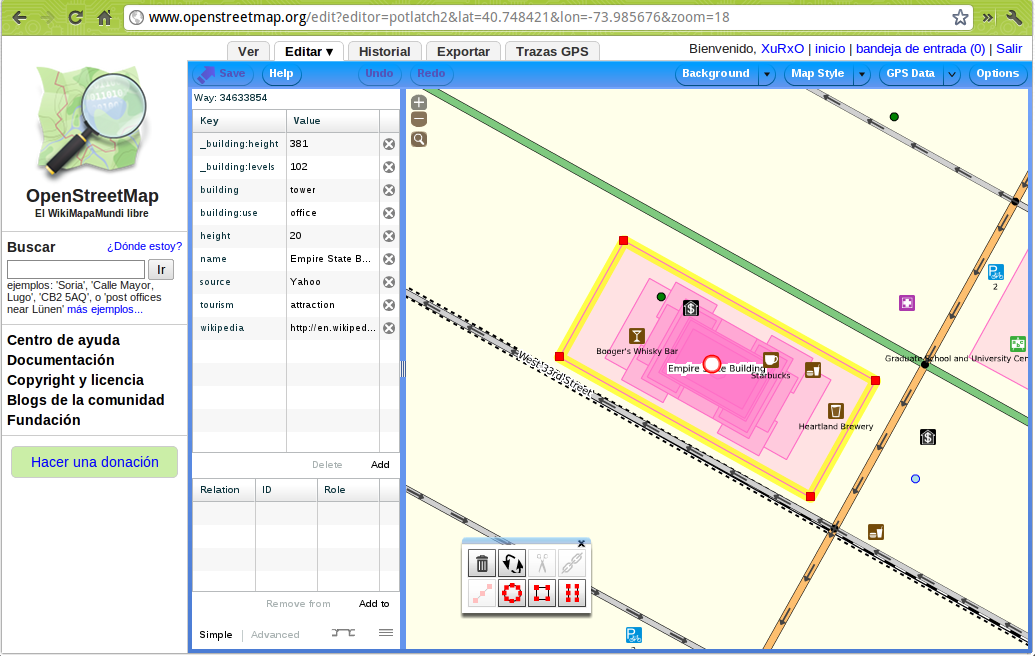Zoom in the map with plus icon
This screenshot has width=1035, height=656.
click(x=419, y=103)
